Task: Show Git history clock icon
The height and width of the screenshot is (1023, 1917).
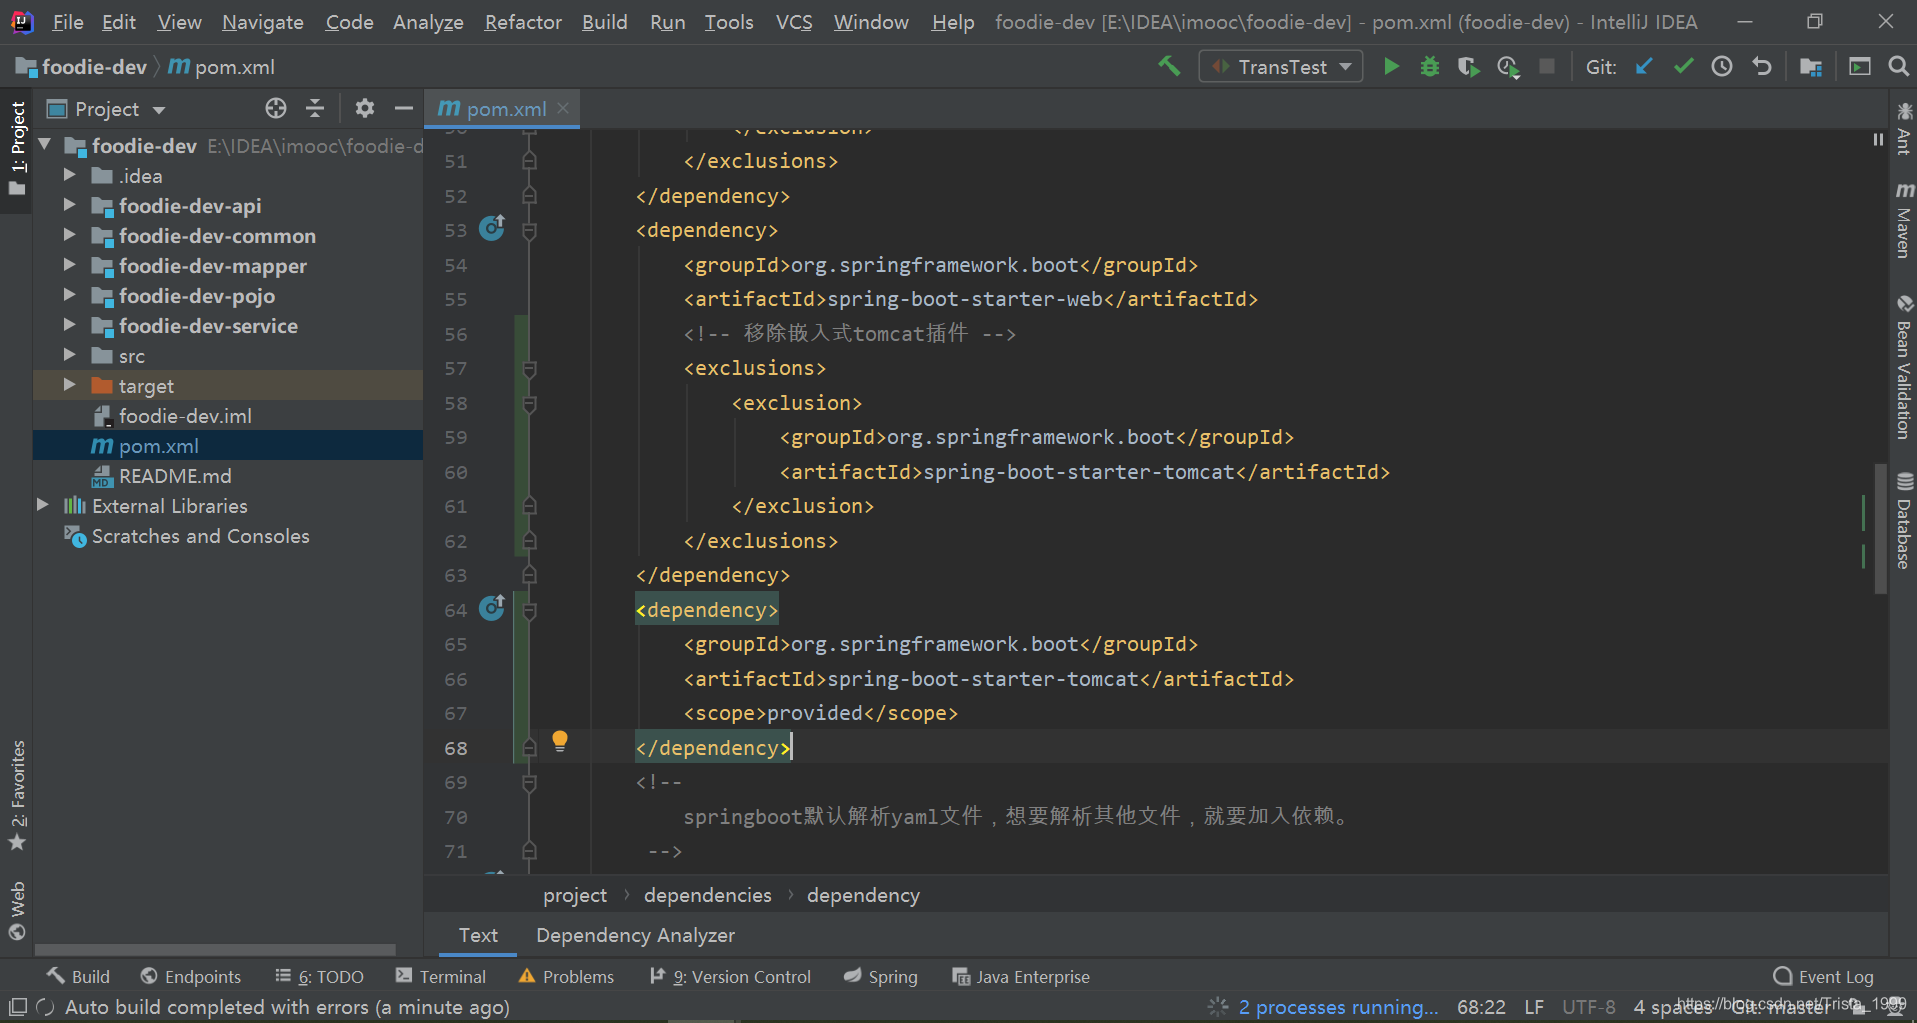Action: click(1722, 66)
